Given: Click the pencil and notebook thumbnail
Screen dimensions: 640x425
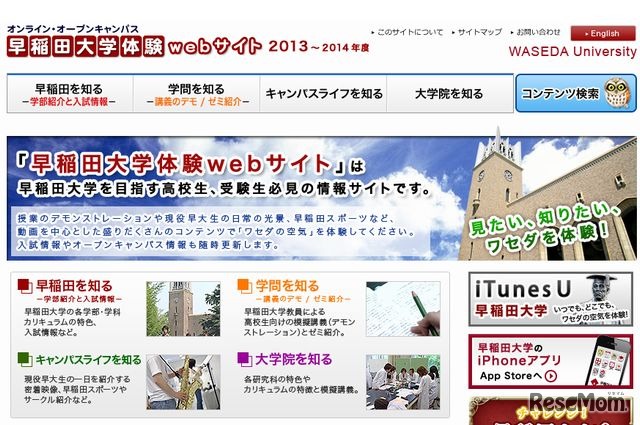Looking at the screenshot, I should pyautogui.click(x=403, y=309).
